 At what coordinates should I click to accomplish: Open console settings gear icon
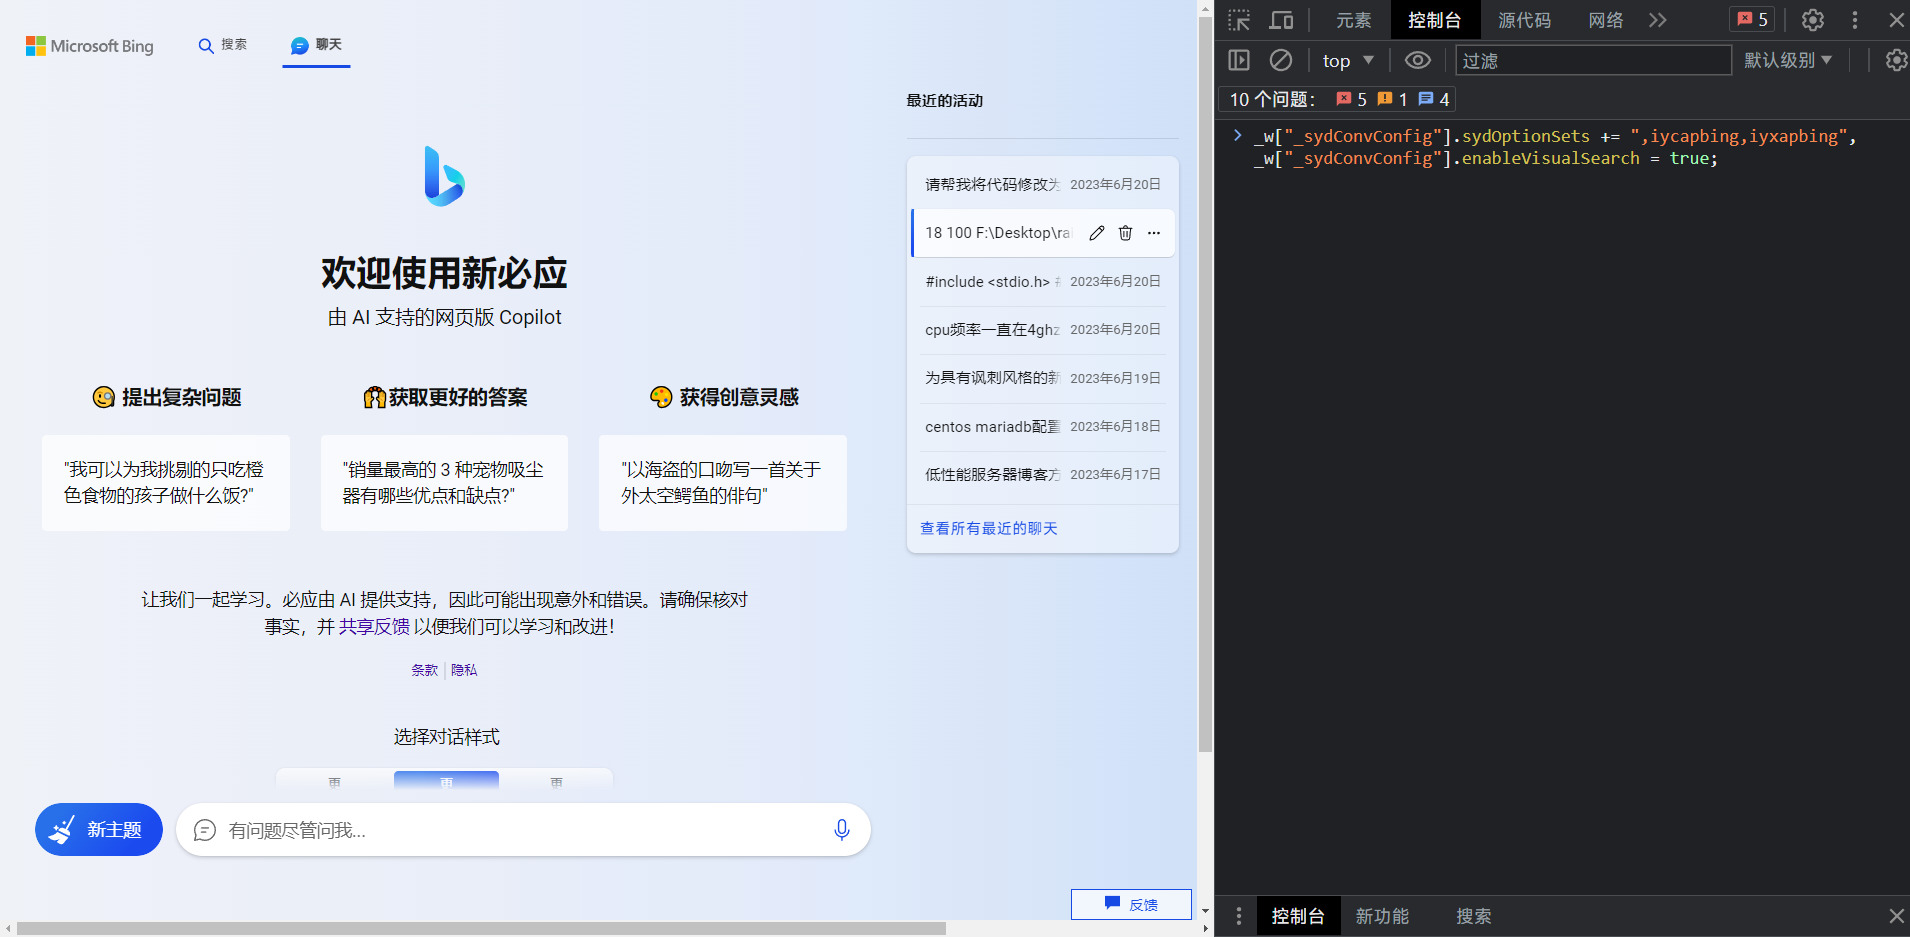click(x=1896, y=60)
